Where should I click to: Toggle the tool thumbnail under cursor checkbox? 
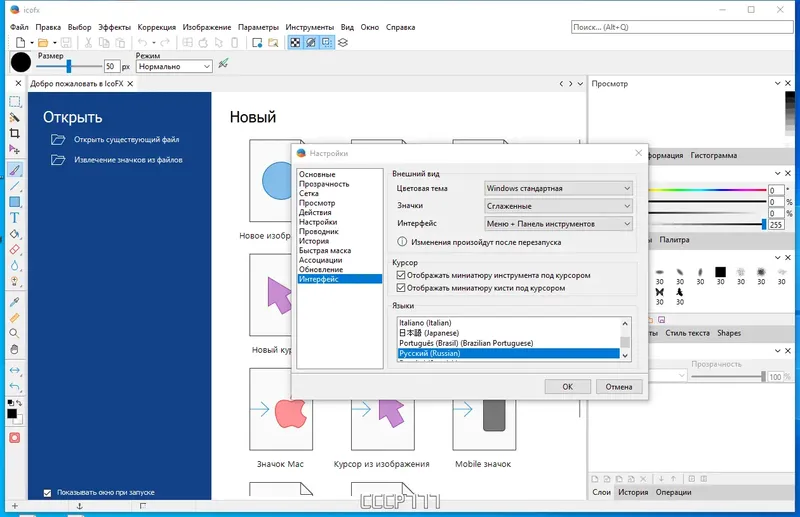tap(401, 275)
